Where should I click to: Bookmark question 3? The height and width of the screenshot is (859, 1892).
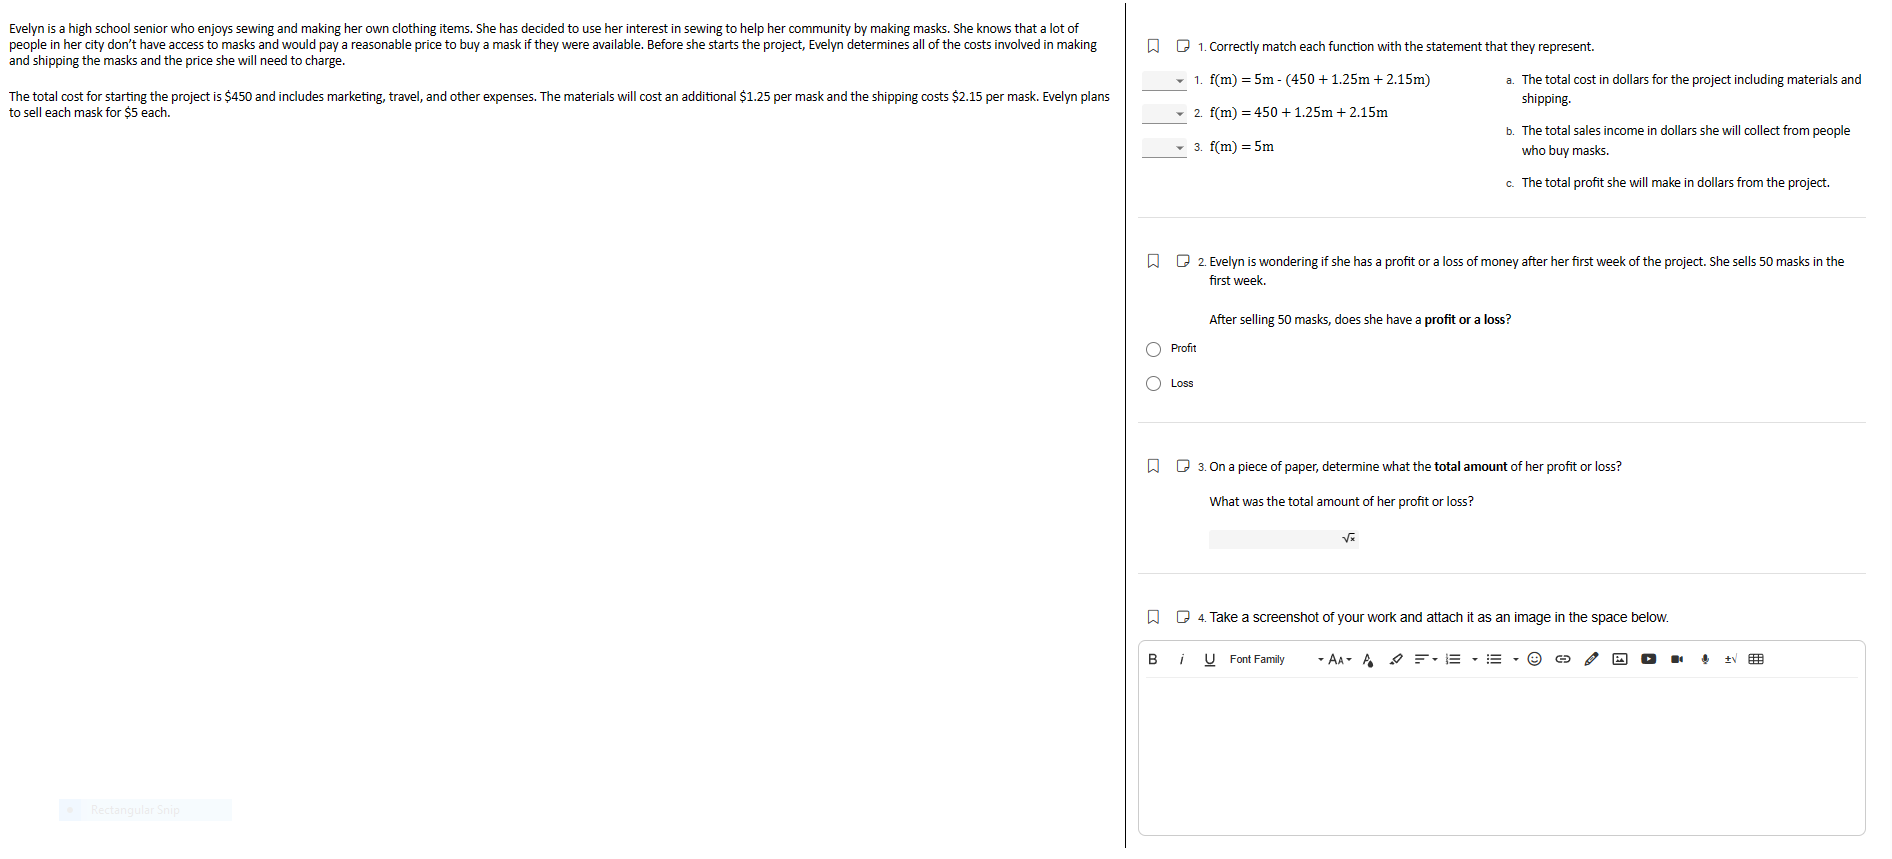1153,466
